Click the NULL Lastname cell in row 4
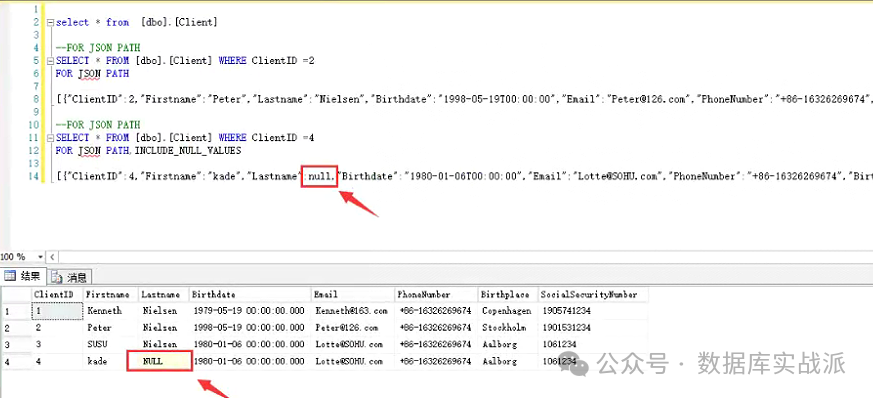 click(x=160, y=361)
